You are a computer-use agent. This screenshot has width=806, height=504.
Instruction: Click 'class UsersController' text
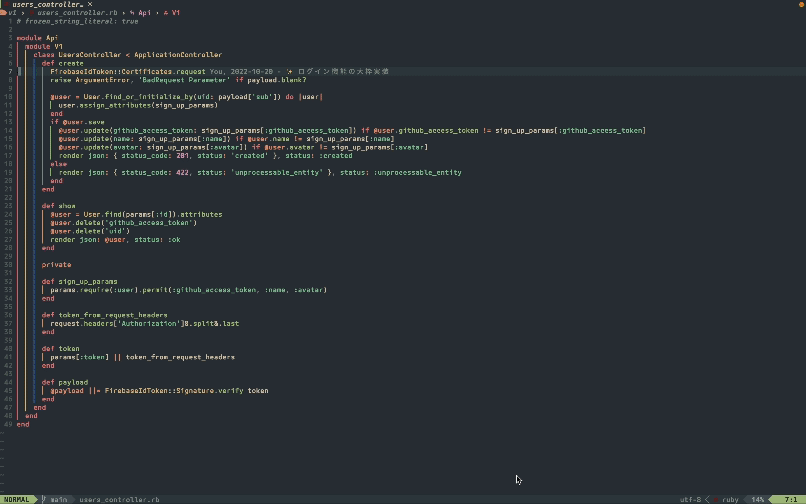[x=76, y=55]
